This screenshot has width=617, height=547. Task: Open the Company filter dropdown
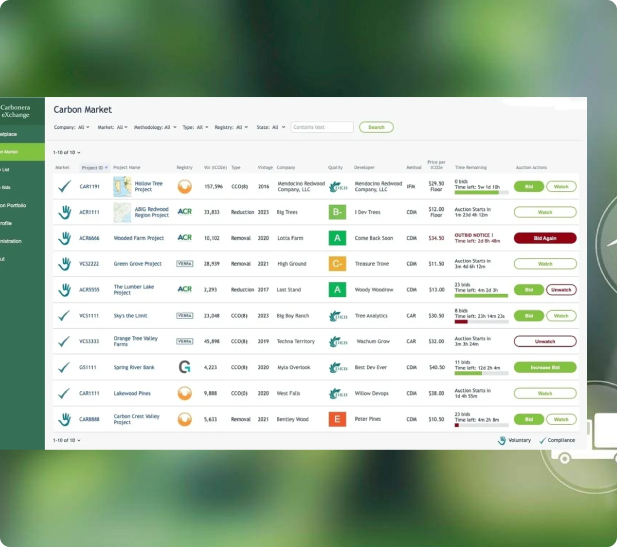(x=72, y=128)
